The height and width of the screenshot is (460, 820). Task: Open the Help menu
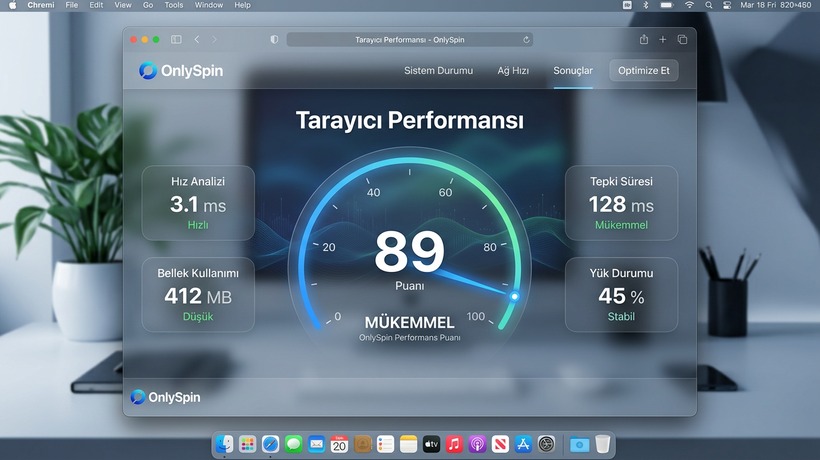click(x=242, y=5)
